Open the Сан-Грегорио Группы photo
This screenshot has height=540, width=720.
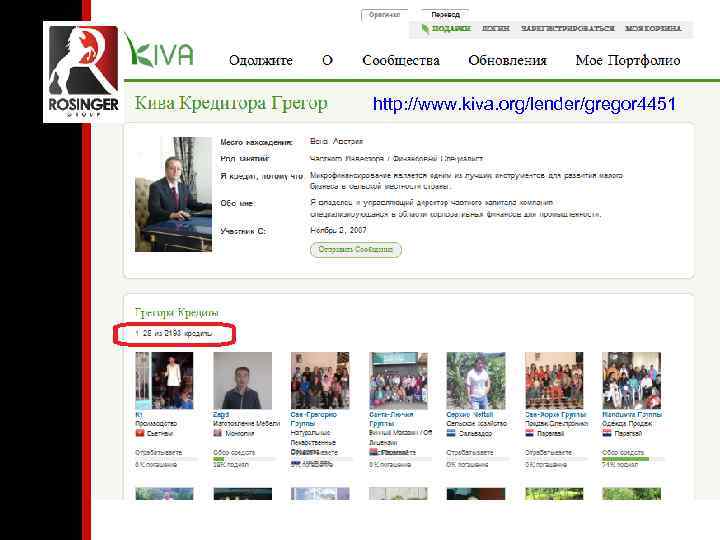tap(320, 381)
